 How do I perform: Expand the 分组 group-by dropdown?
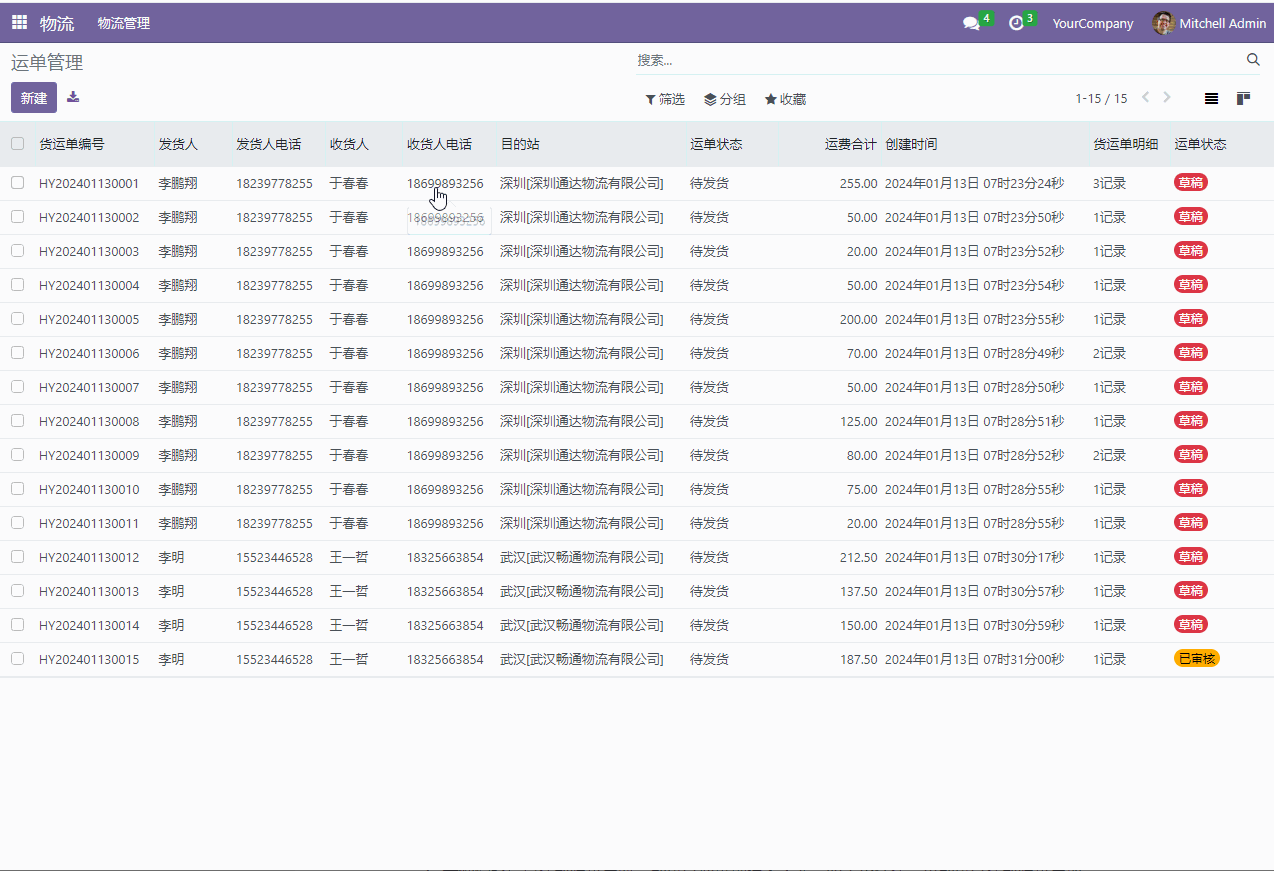(x=725, y=99)
